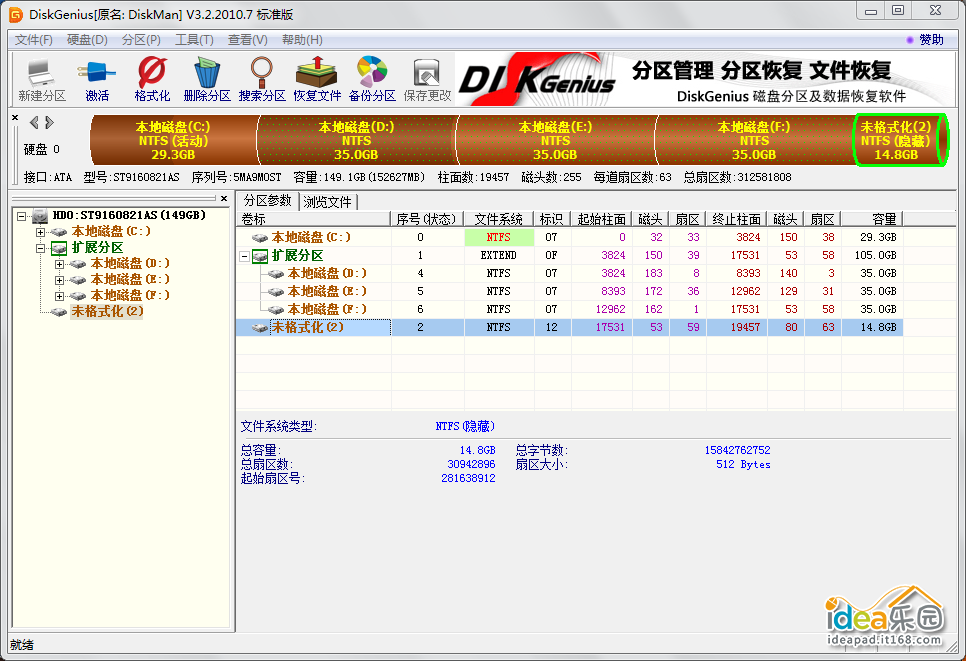Open the 工具(T) menu

194,40
